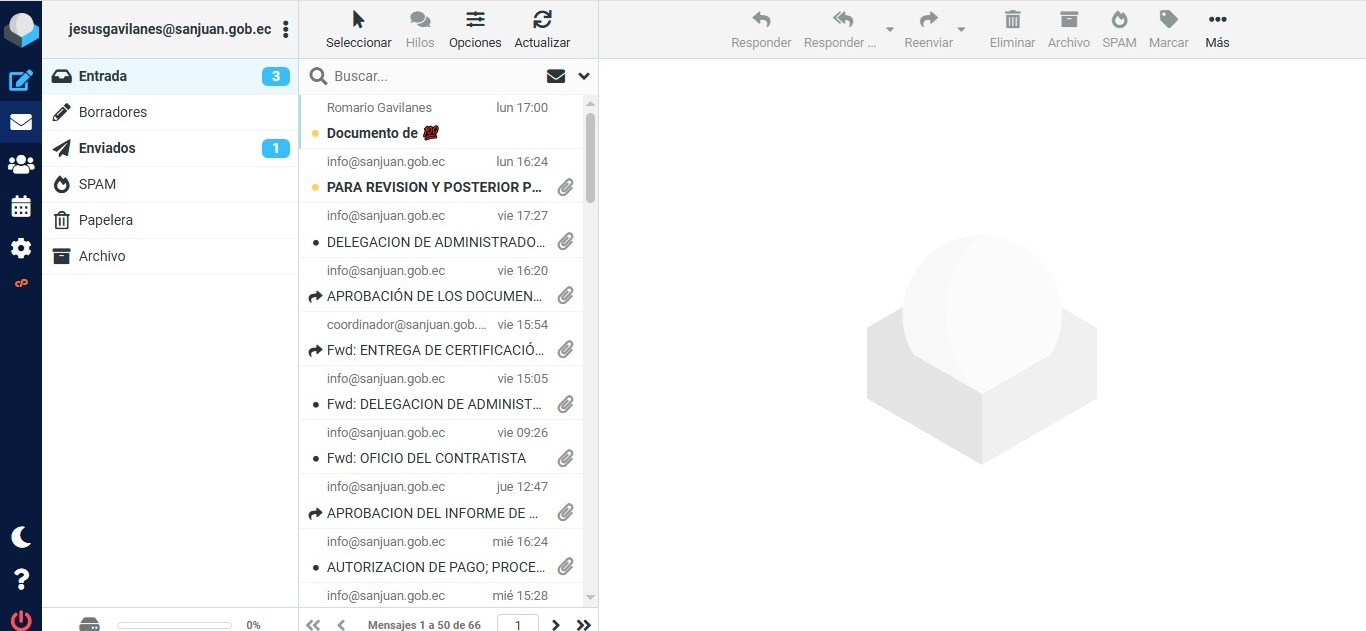Click the Opciones list options icon
This screenshot has width=1366, height=631.
coord(475,30)
